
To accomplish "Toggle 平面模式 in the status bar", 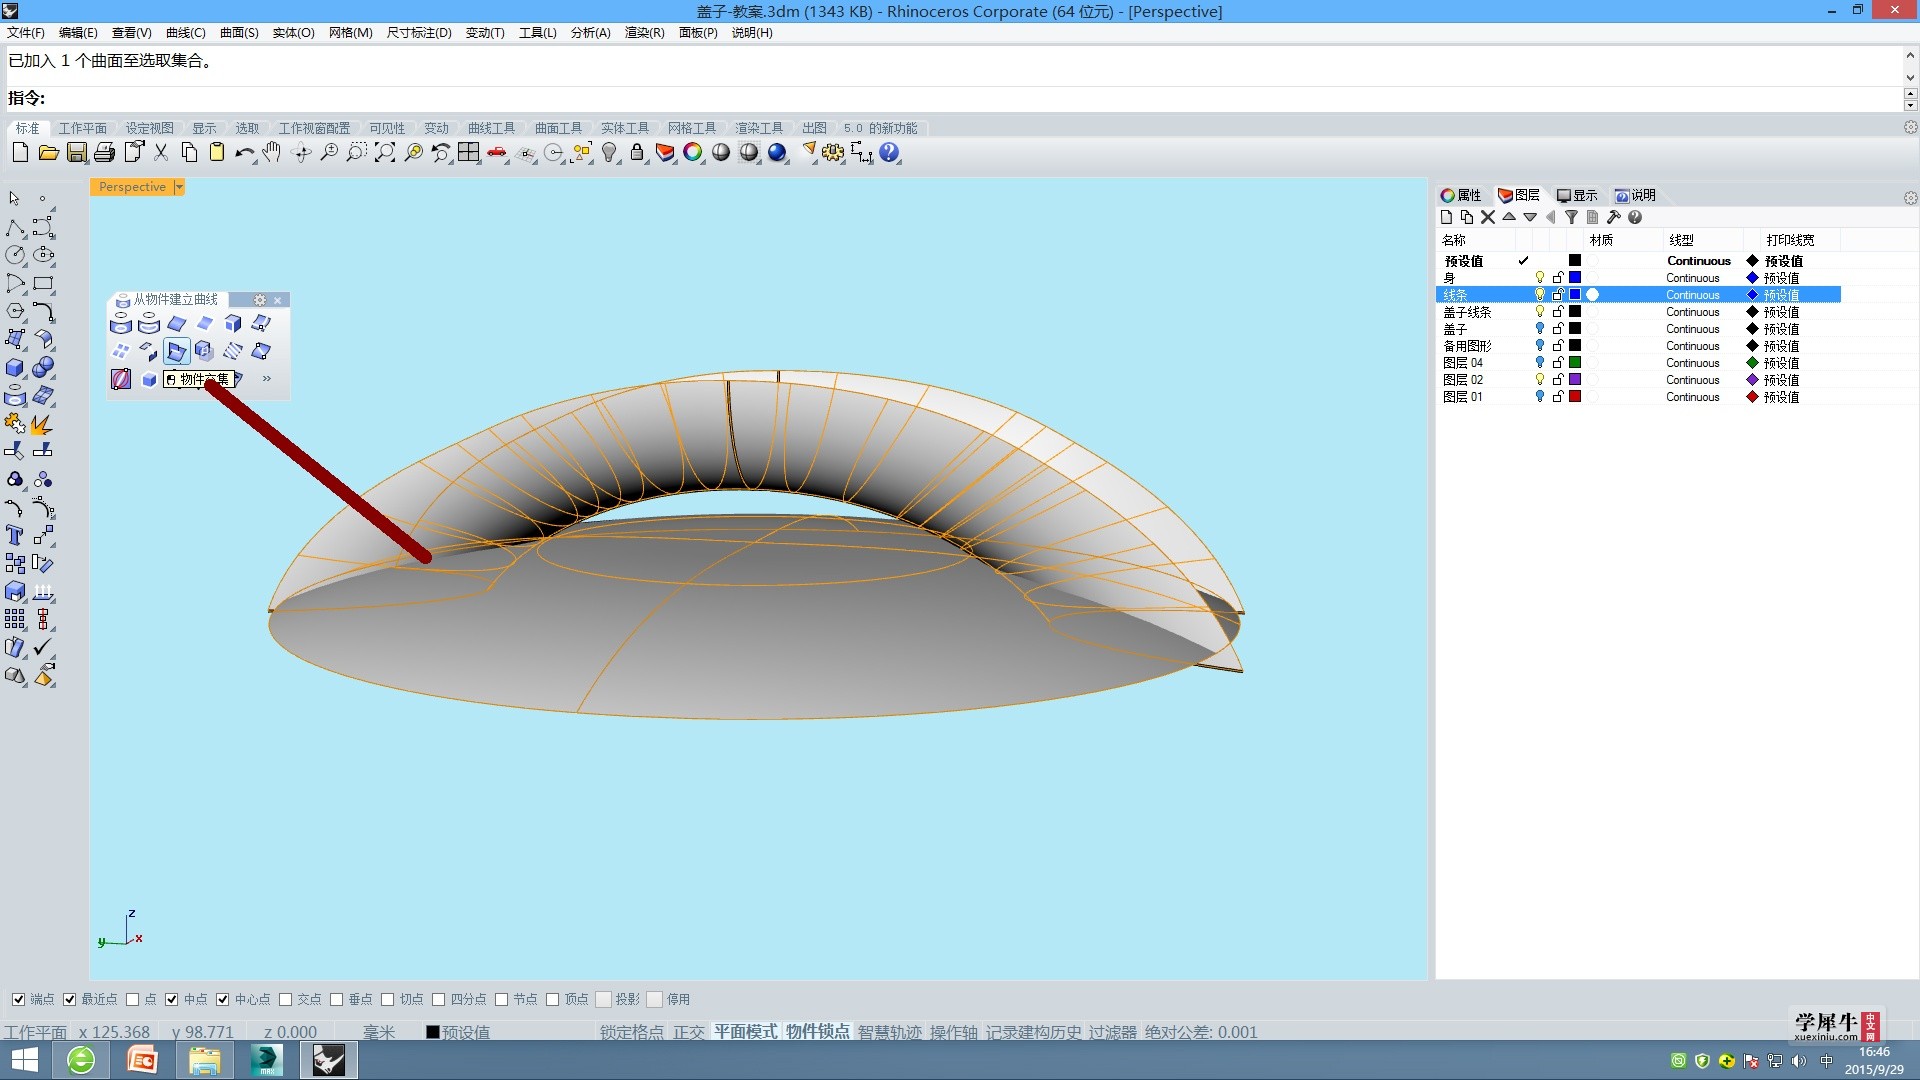I will pos(745,1032).
